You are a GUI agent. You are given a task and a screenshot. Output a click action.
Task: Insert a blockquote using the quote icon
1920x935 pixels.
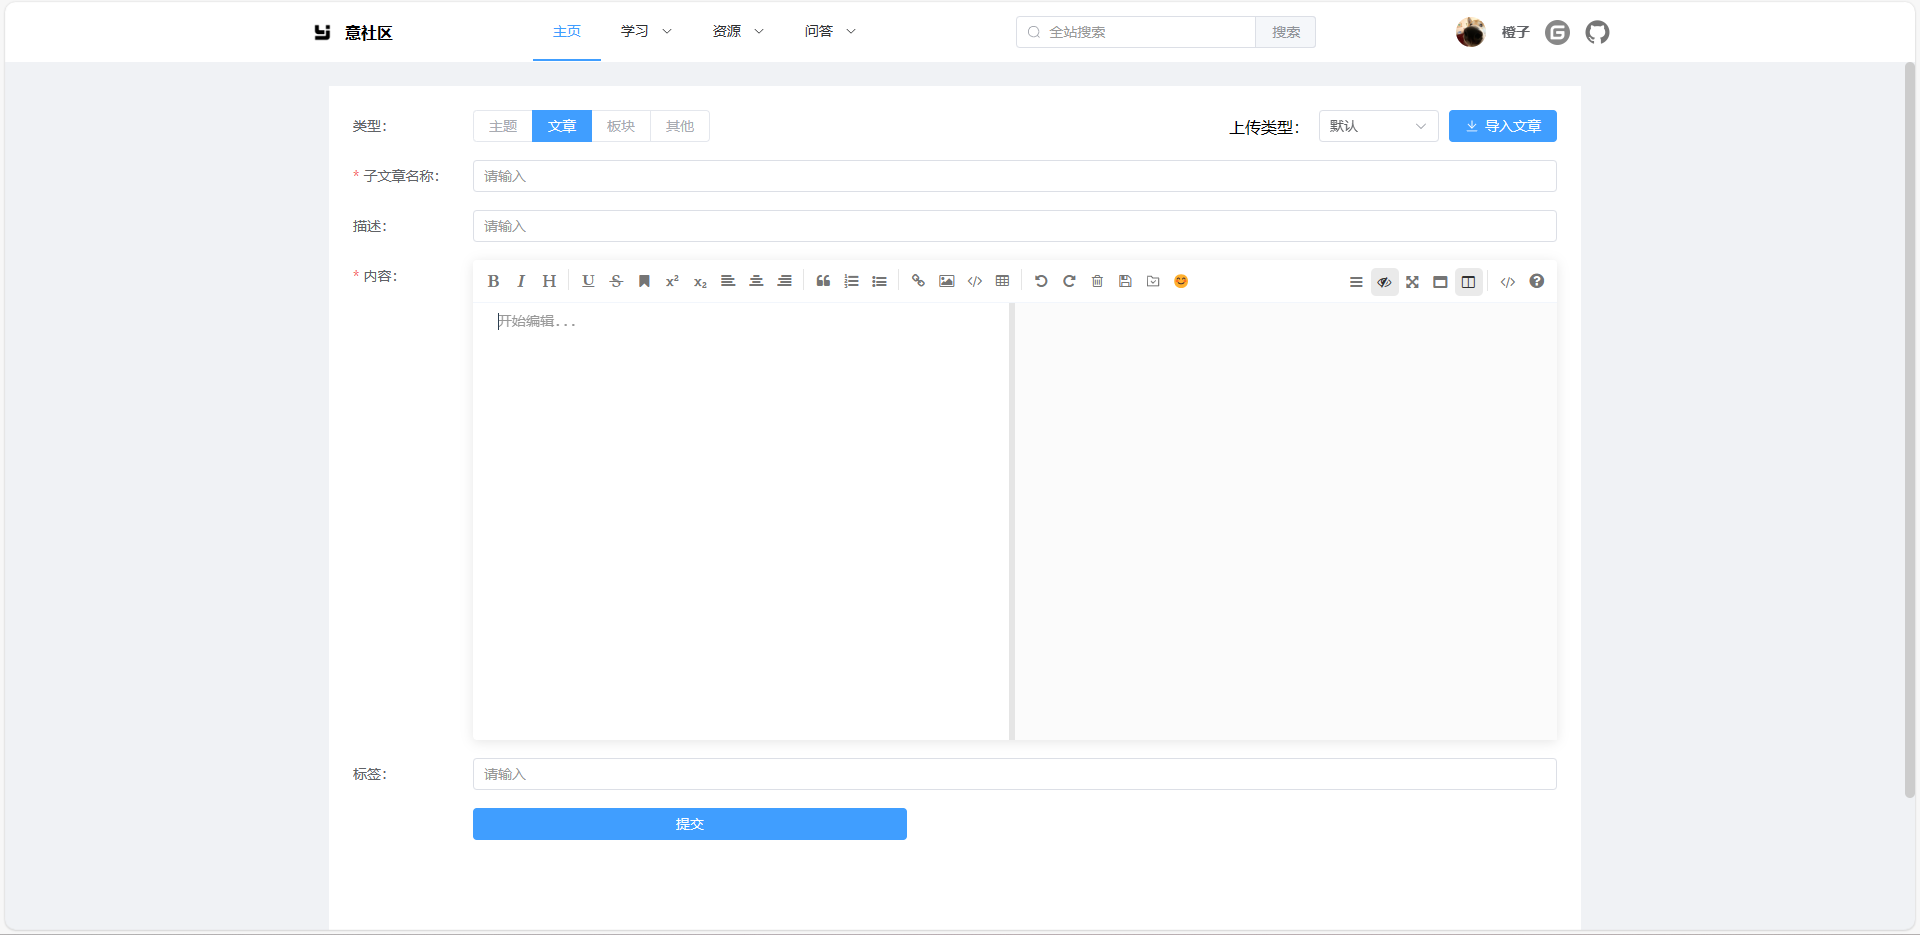pyautogui.click(x=823, y=281)
